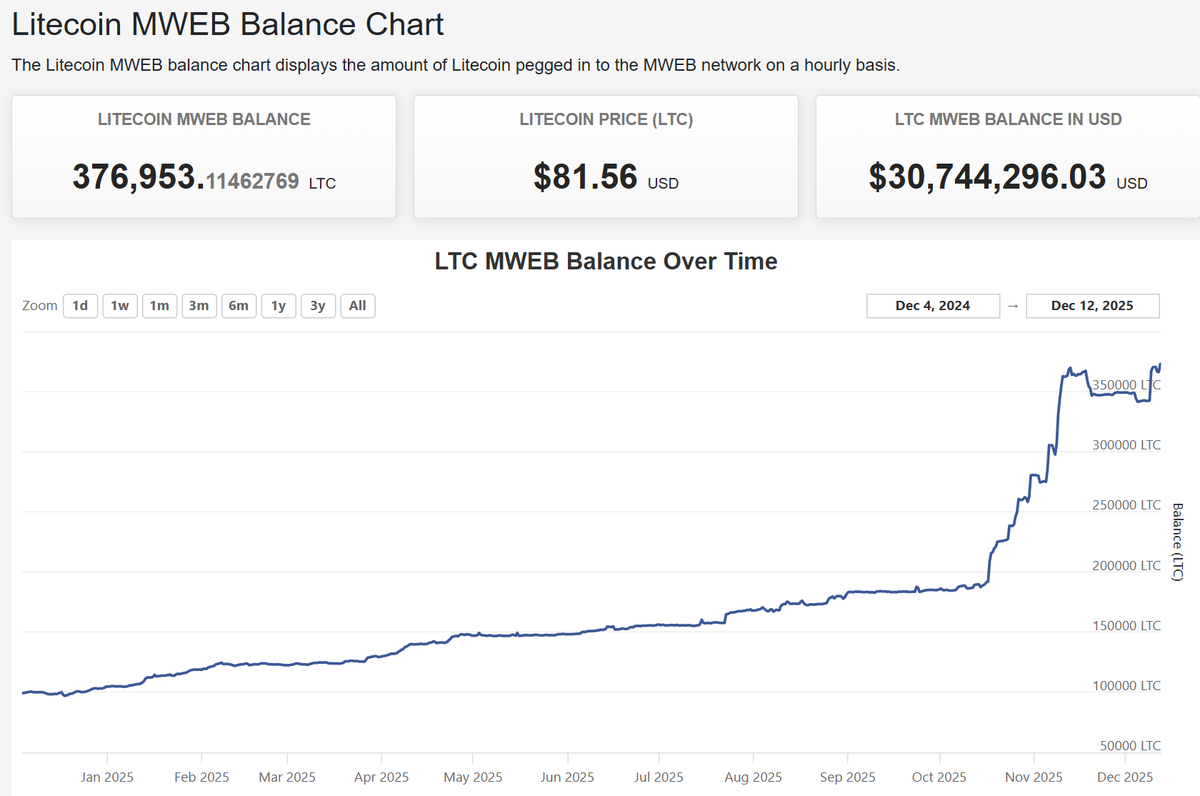Select the 3m zoom preset
This screenshot has width=1200, height=796.
click(x=198, y=305)
